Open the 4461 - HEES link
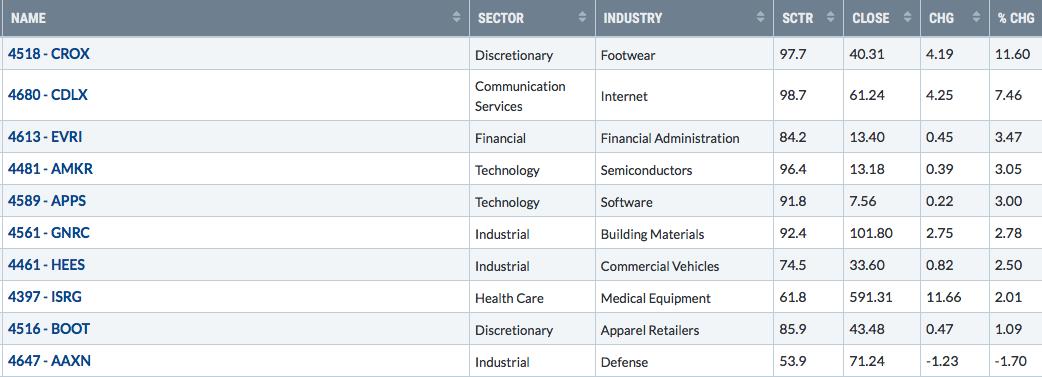Screen dimensions: 1042x377 (x=47, y=265)
